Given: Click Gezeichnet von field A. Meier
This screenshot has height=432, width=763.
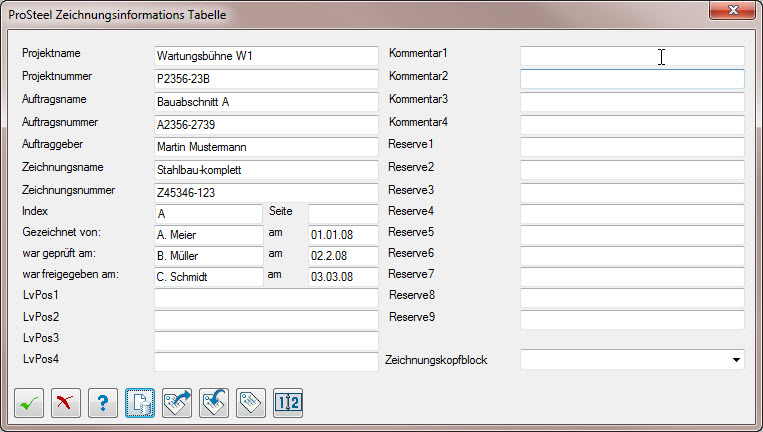Looking at the screenshot, I should (x=209, y=235).
